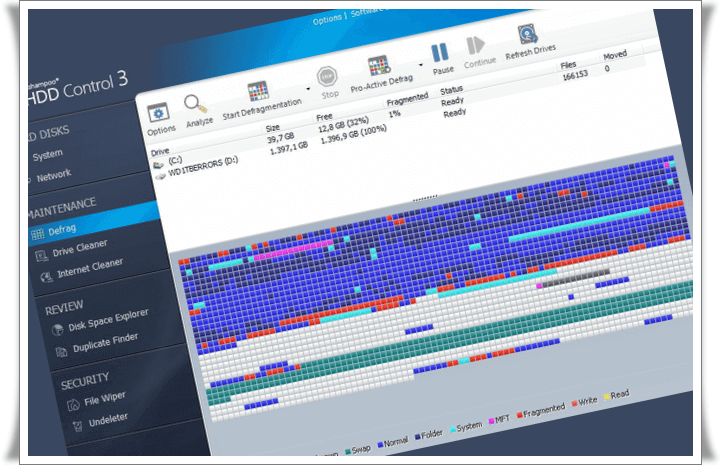
Task: Sort the list by Status column header
Action: coord(451,90)
